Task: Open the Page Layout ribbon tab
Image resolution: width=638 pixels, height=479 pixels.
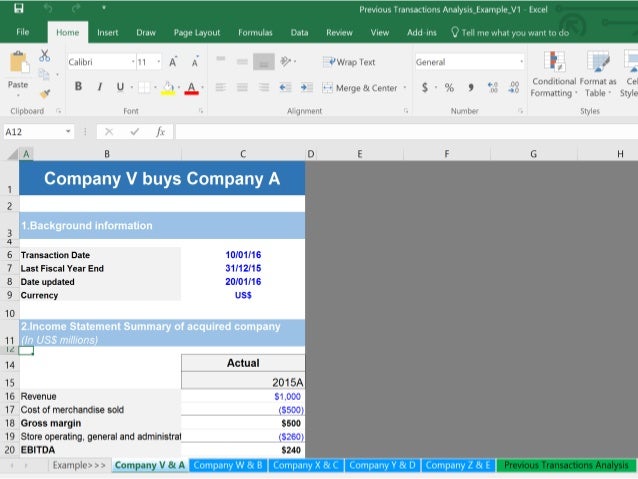Action: pos(197,32)
